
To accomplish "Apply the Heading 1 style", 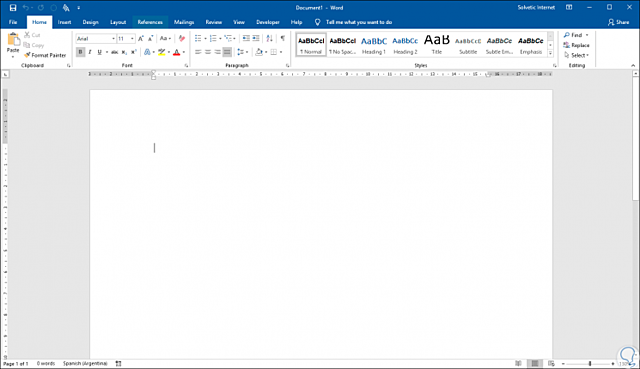I will click(x=374, y=45).
